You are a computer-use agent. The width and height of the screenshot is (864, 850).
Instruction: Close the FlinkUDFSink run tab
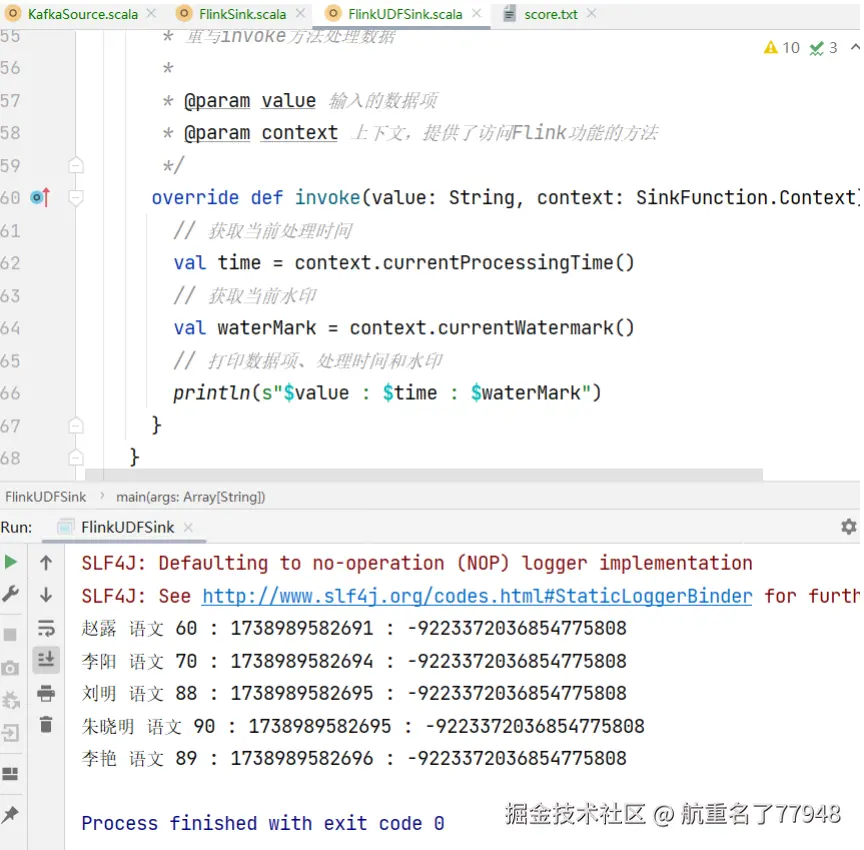[188, 527]
